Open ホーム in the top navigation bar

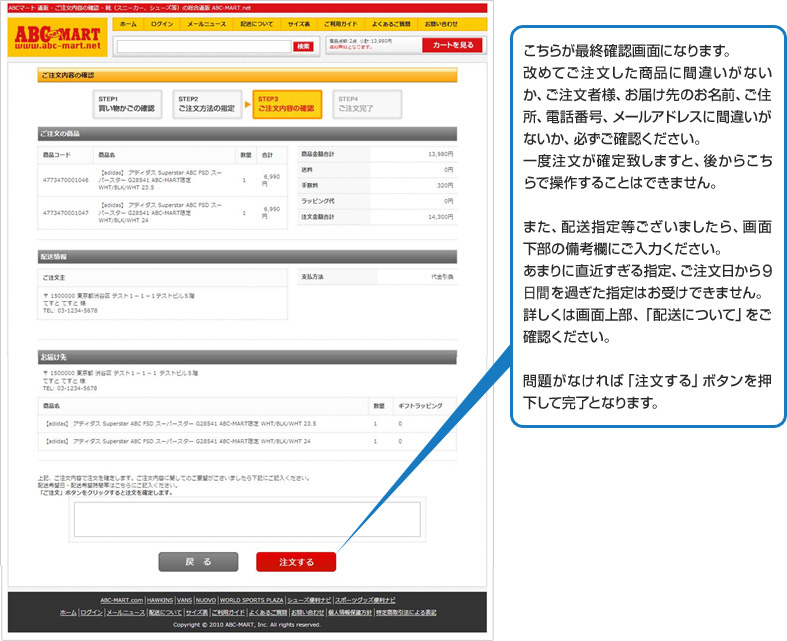pyautogui.click(x=128, y=24)
